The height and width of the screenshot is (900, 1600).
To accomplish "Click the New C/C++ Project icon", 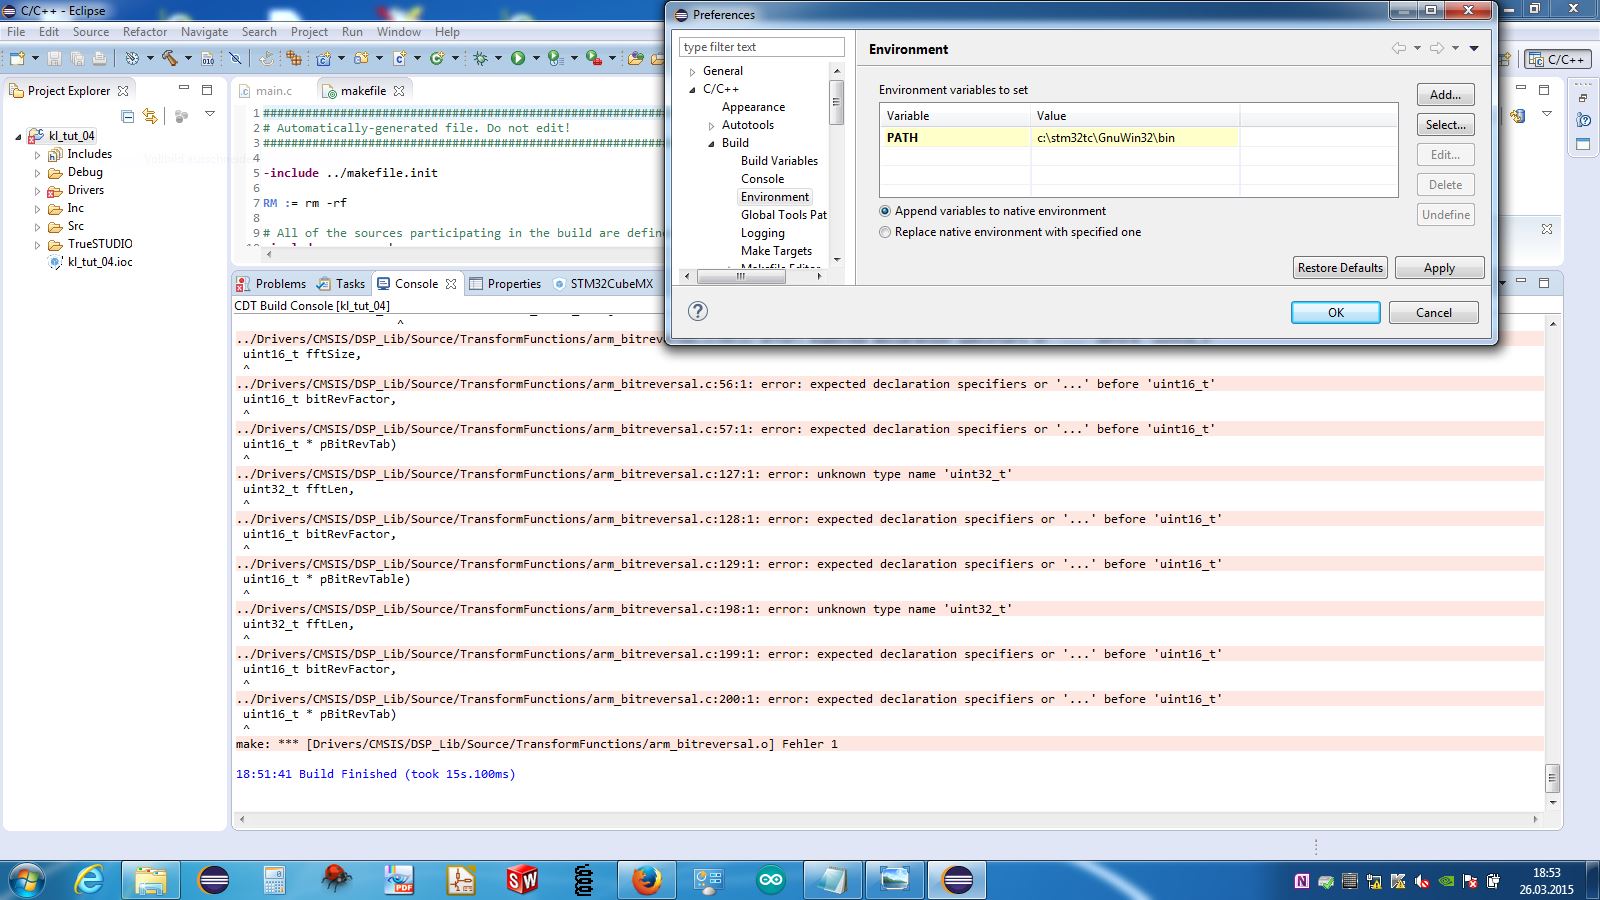I will (x=323, y=58).
